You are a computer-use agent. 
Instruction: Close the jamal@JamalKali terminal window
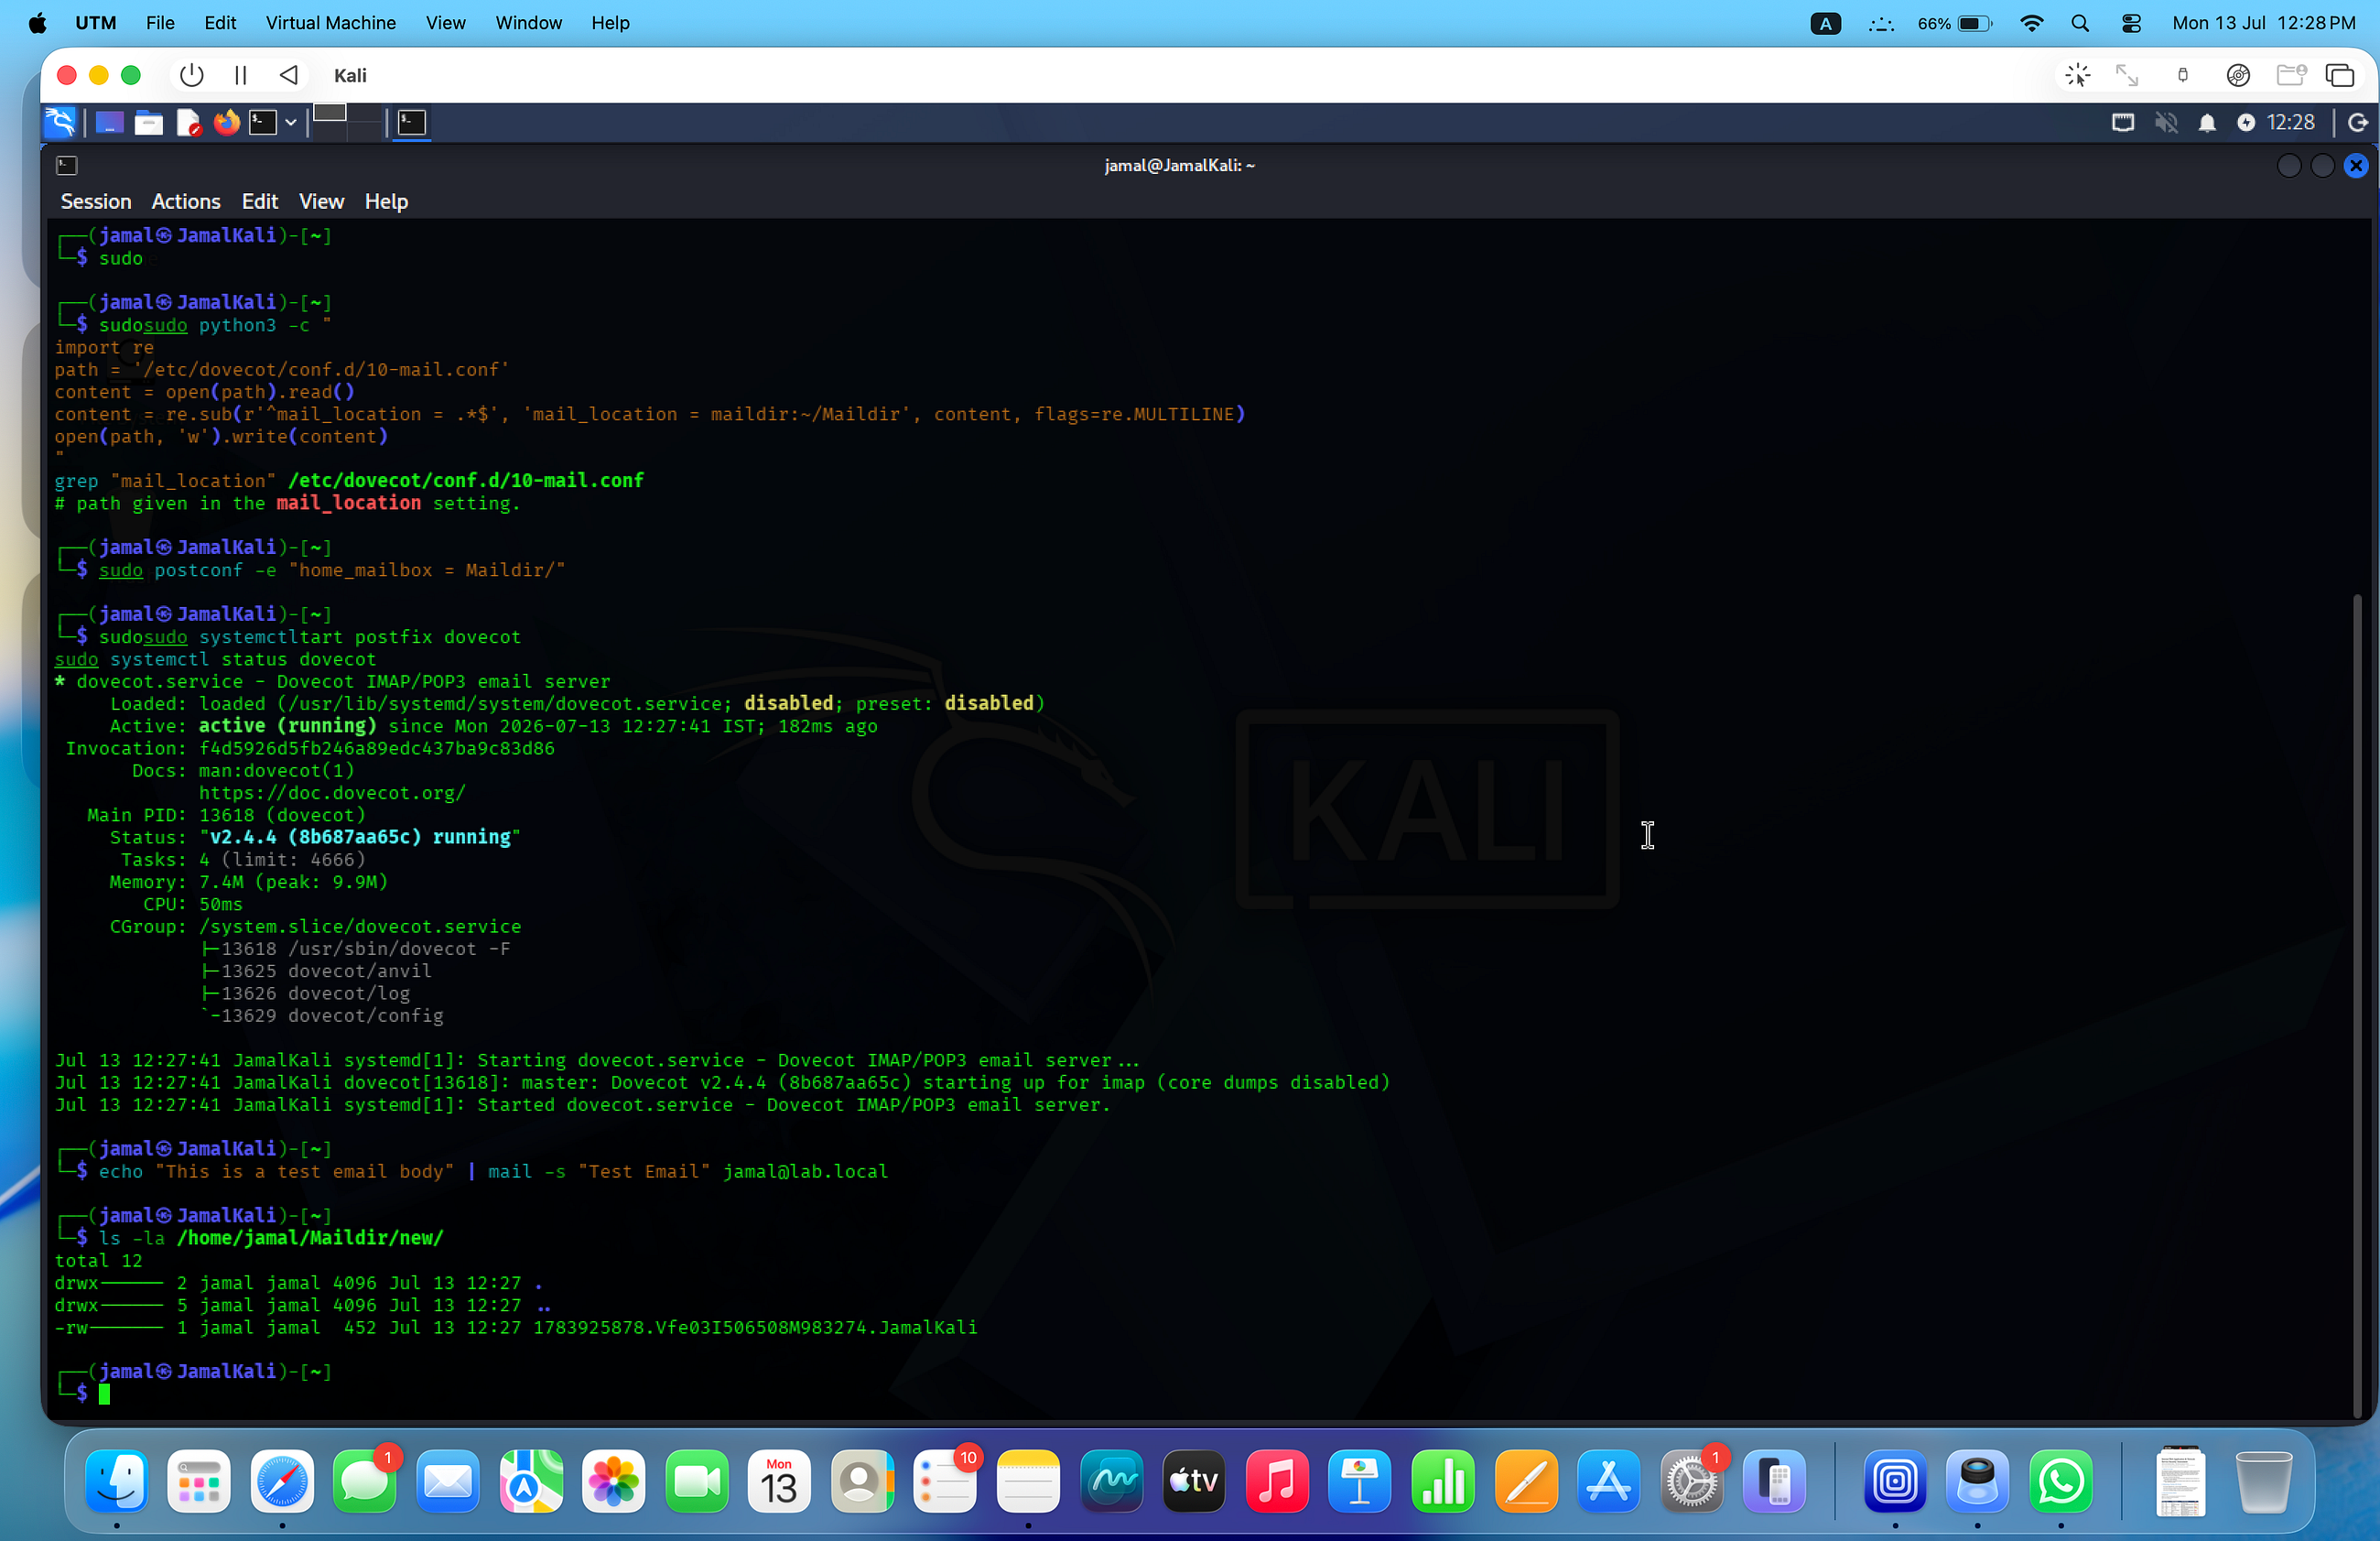tap(2356, 165)
